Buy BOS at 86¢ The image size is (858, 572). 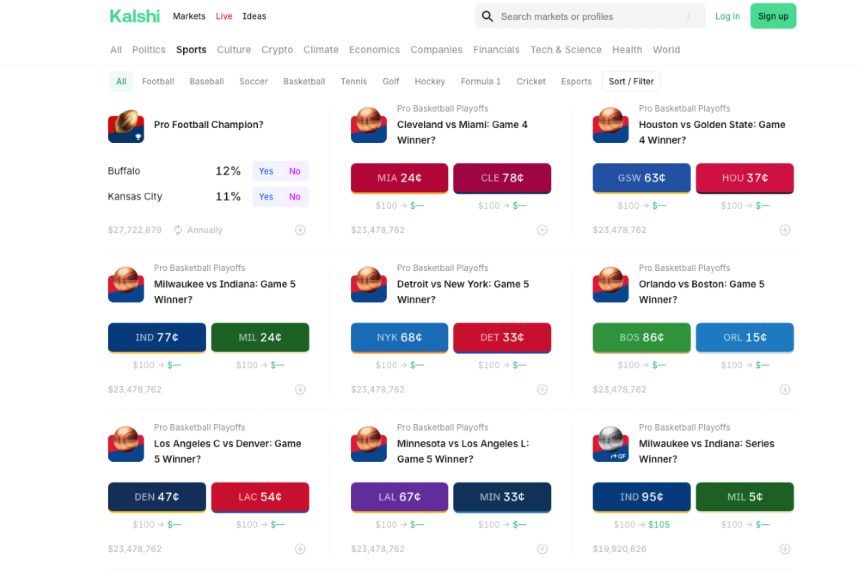641,337
